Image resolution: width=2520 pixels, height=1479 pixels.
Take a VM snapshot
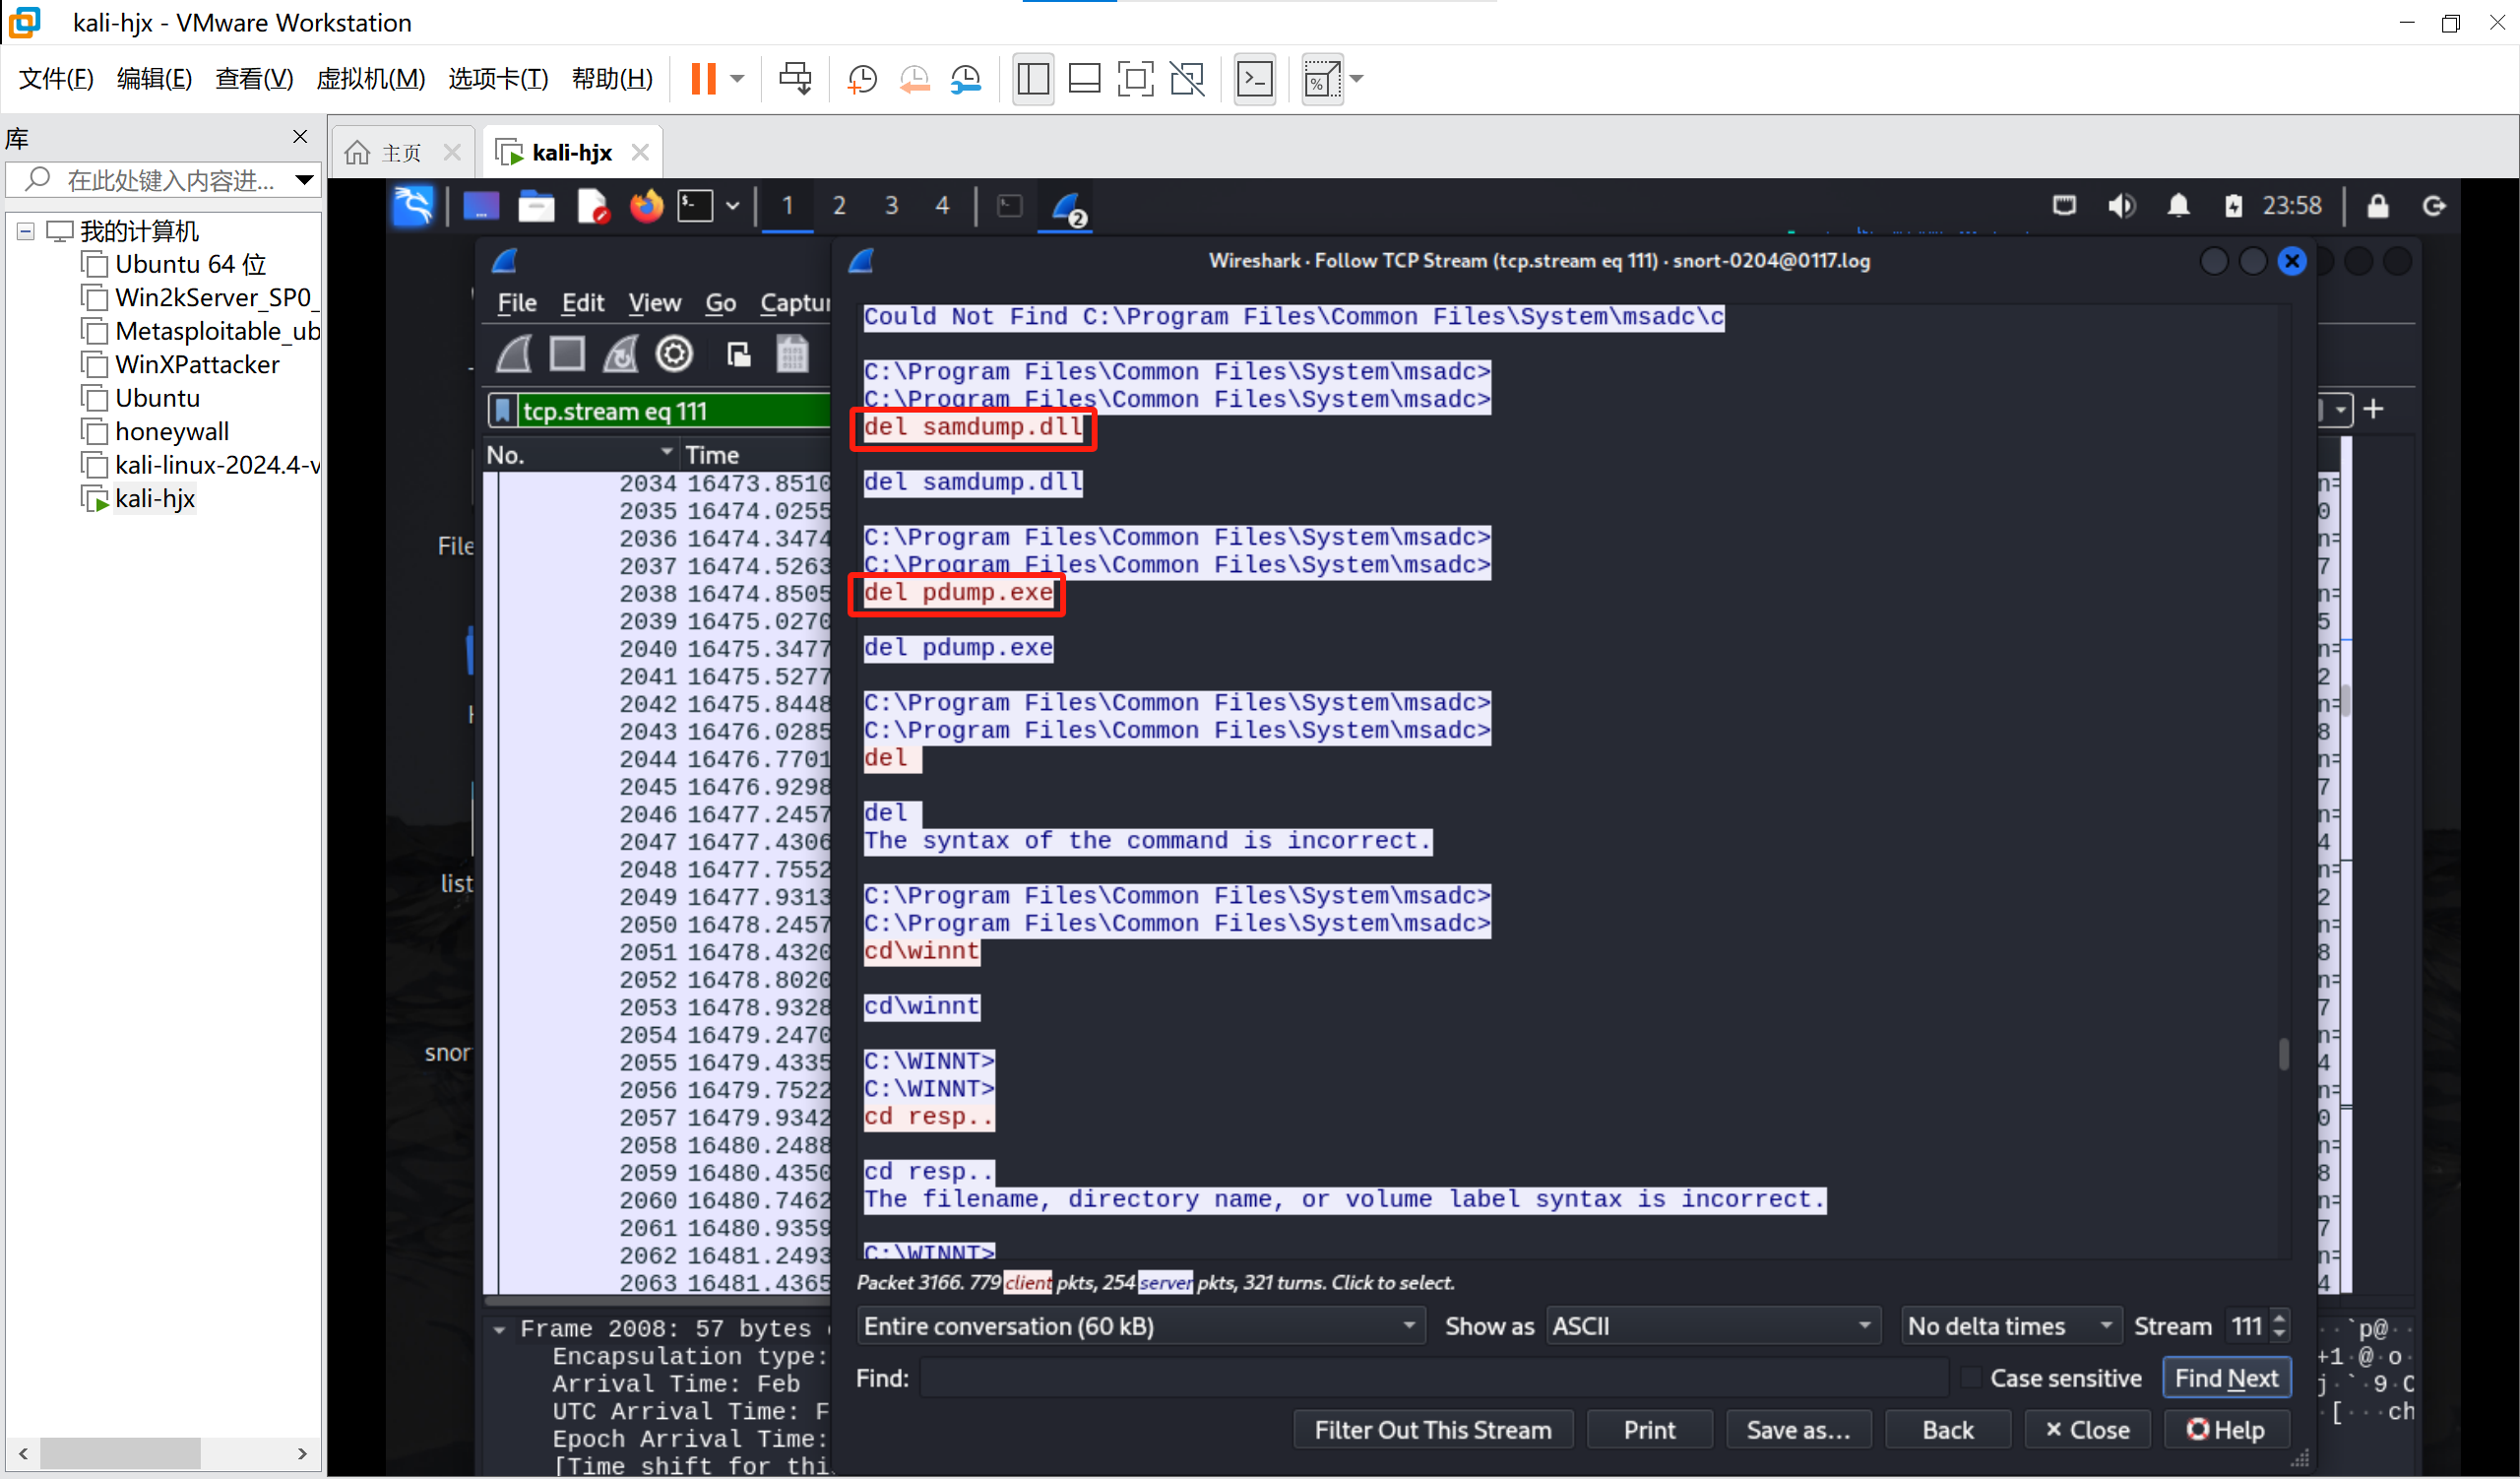click(861, 78)
